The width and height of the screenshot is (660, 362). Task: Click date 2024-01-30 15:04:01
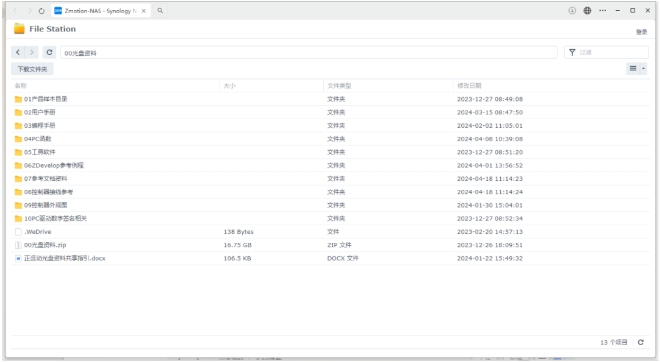(x=490, y=205)
